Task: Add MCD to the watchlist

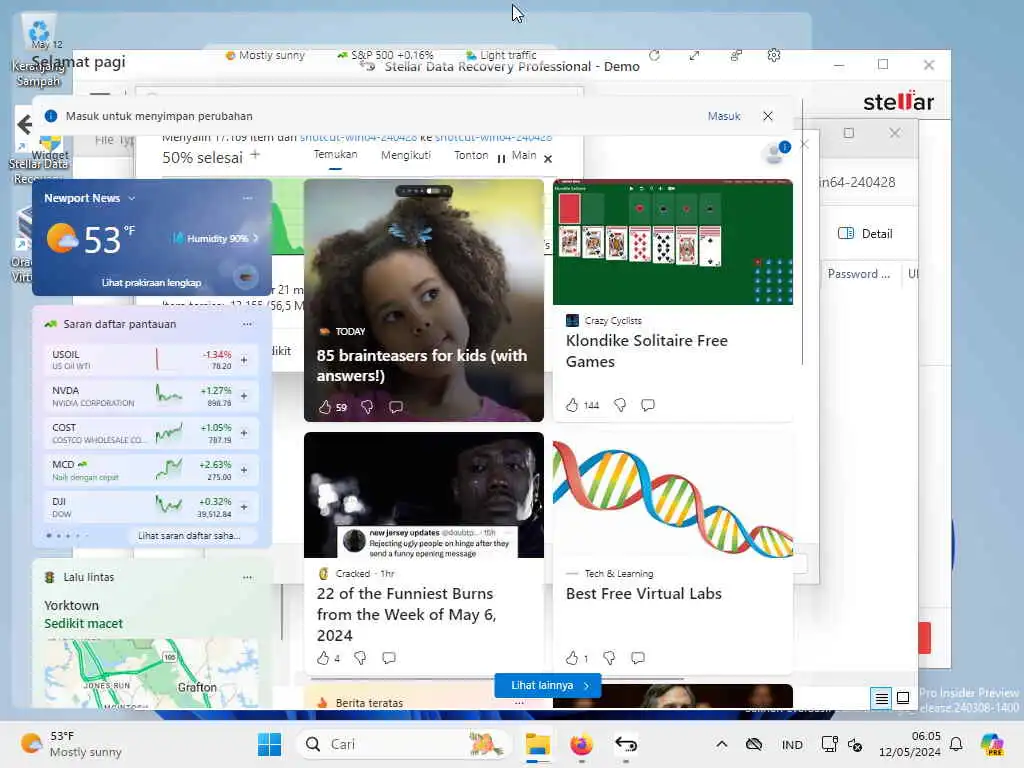Action: click(x=244, y=470)
